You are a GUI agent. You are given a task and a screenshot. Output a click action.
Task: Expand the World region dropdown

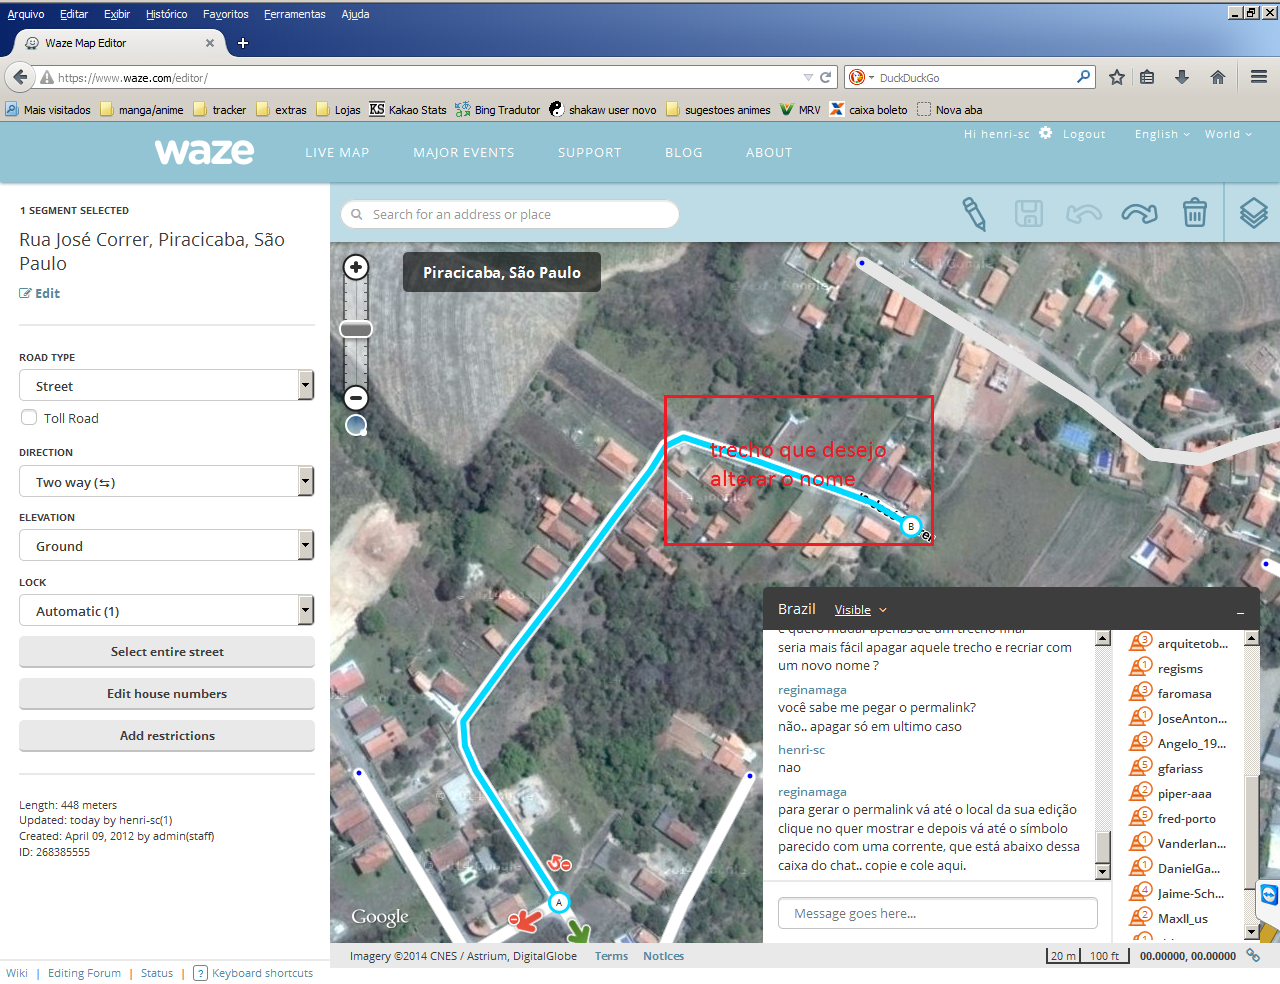click(x=1228, y=134)
